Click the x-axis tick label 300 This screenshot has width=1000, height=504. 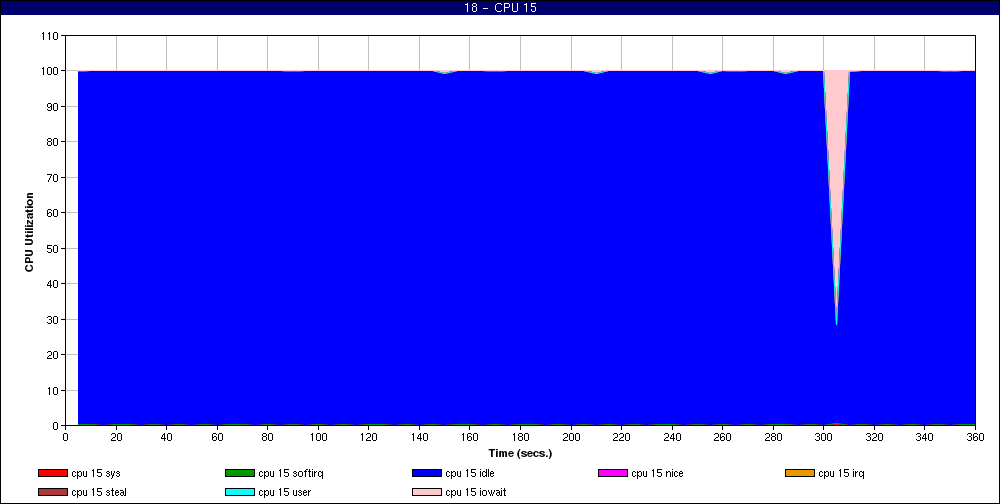click(824, 437)
